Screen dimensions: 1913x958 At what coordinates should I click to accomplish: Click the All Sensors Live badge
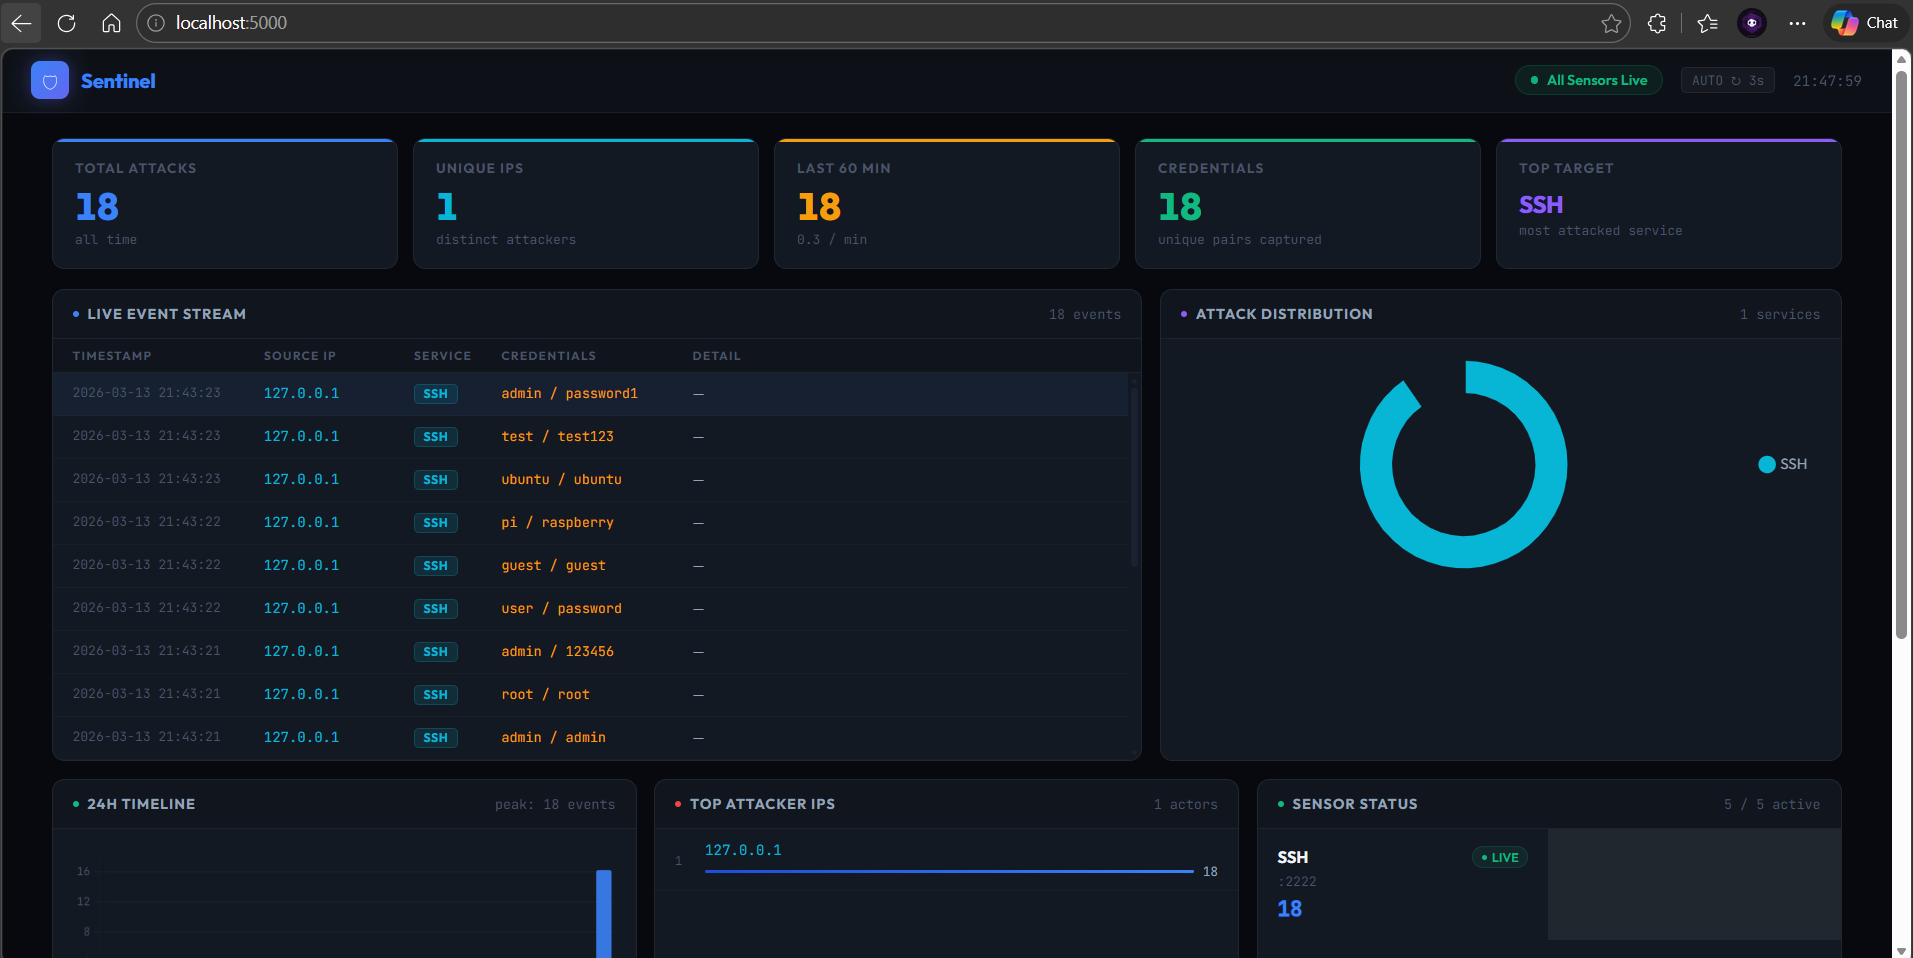click(x=1588, y=81)
